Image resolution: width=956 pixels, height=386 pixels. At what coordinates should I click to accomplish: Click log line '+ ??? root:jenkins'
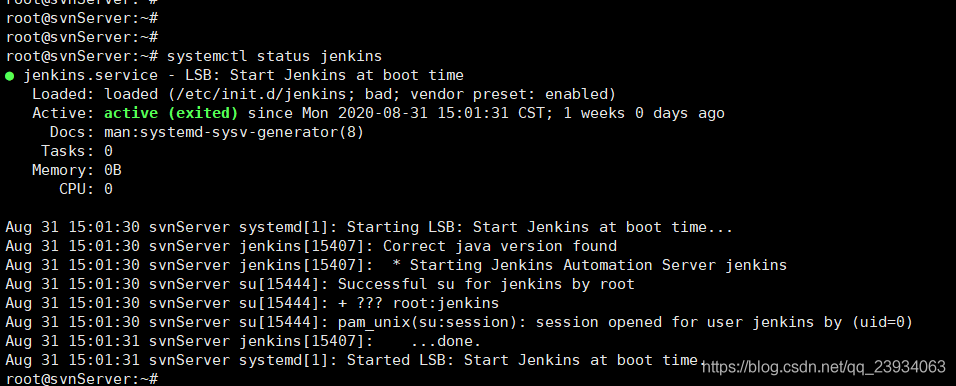pyautogui.click(x=252, y=303)
